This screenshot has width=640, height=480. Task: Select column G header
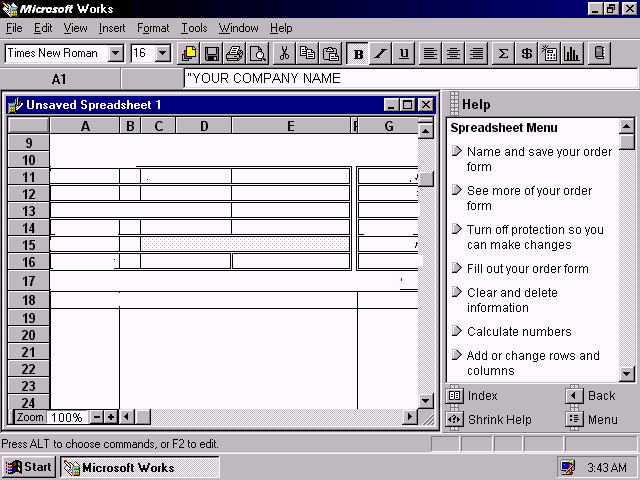click(389, 126)
